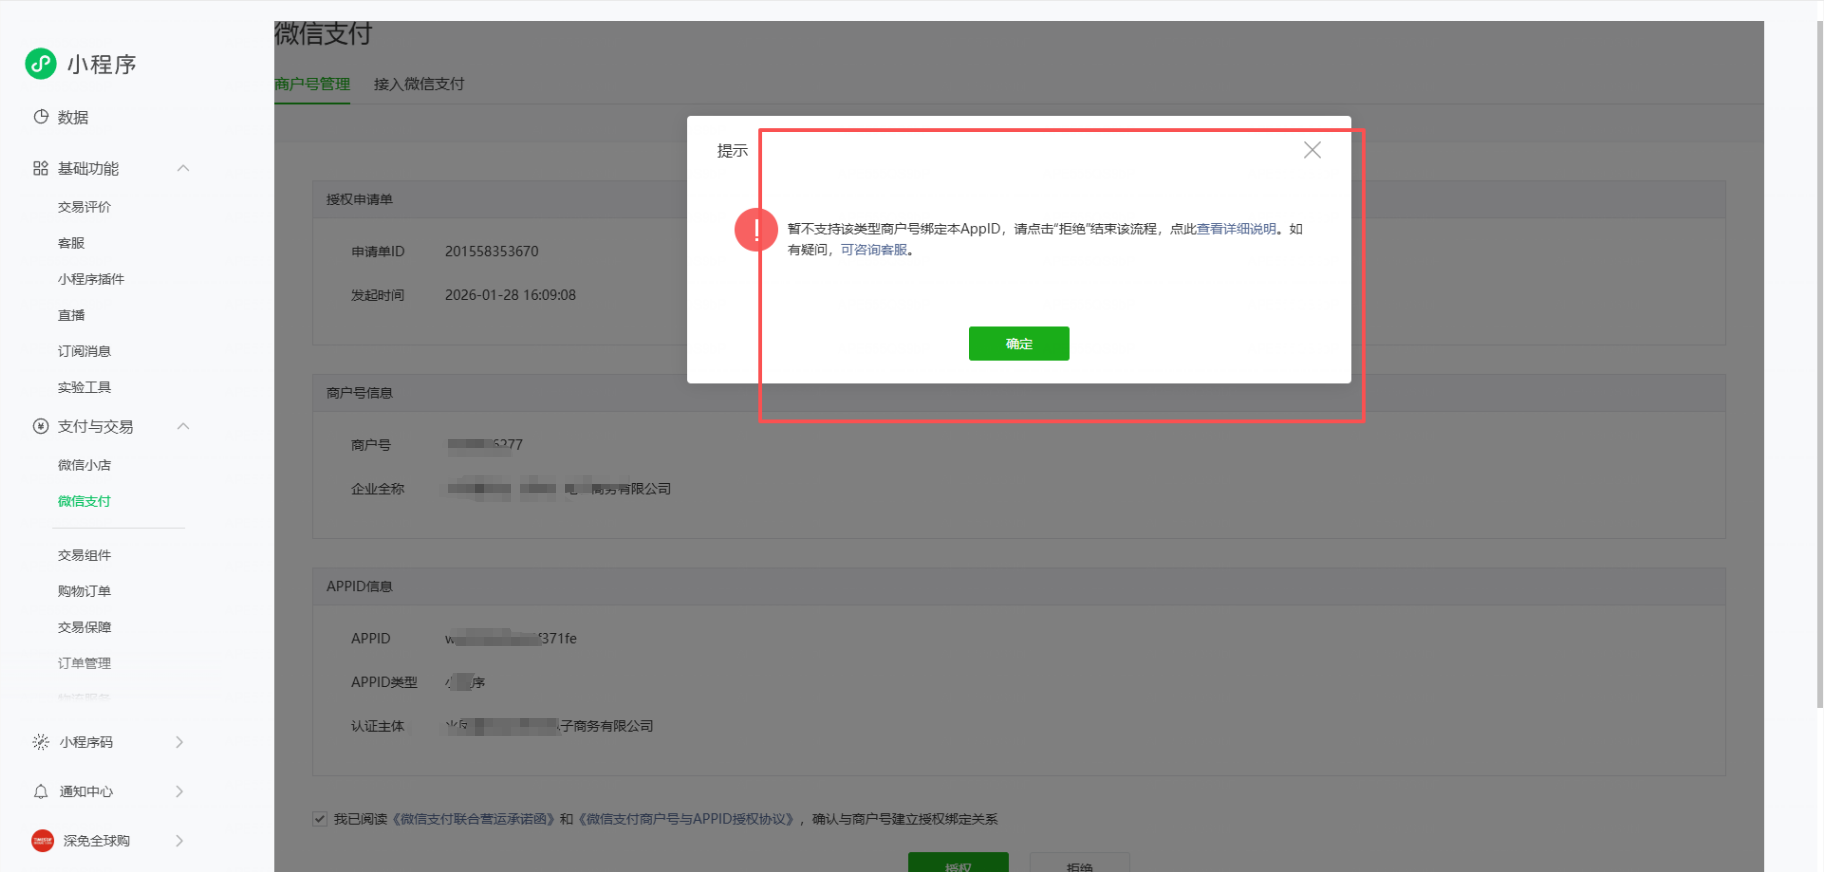The image size is (1824, 872).
Task: Expand the 小程序码 chevron arrow
Action: click(180, 742)
